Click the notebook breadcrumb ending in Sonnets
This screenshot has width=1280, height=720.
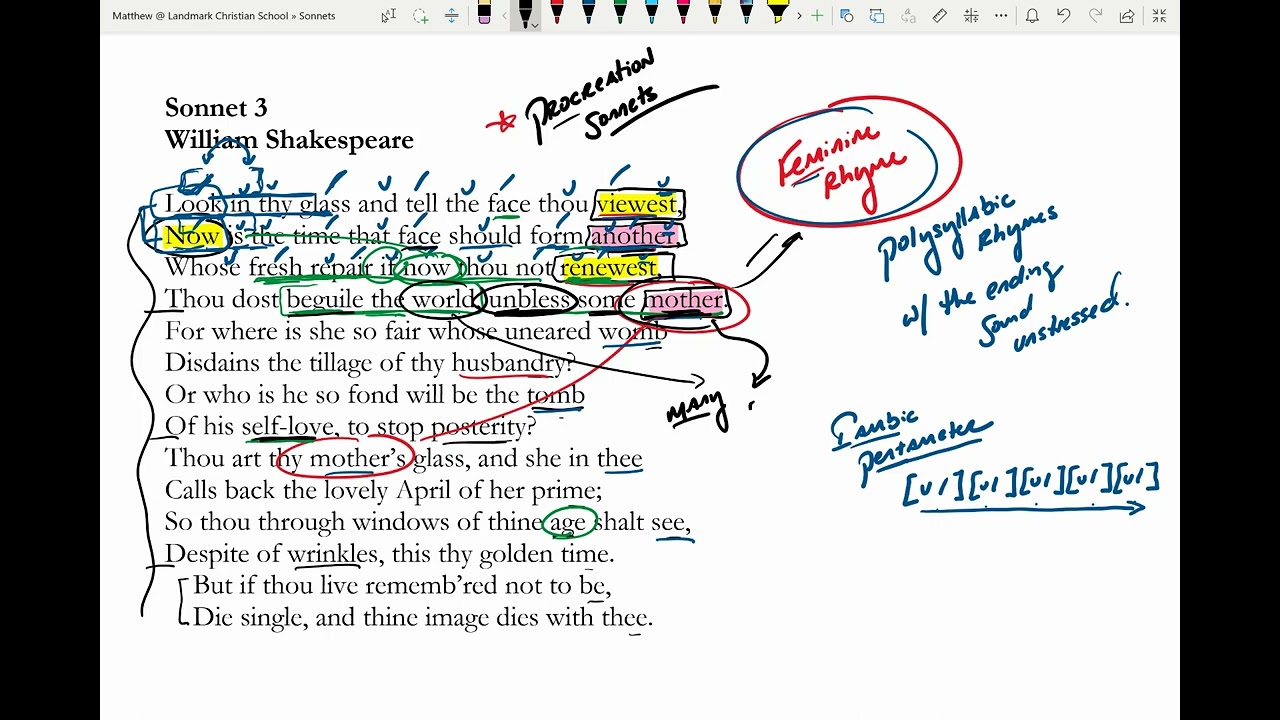coord(223,16)
